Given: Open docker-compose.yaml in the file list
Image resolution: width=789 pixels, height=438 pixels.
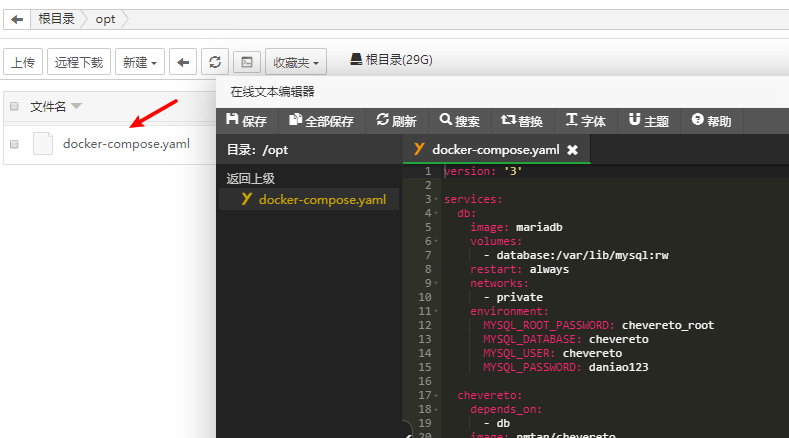Looking at the screenshot, I should click(x=126, y=144).
